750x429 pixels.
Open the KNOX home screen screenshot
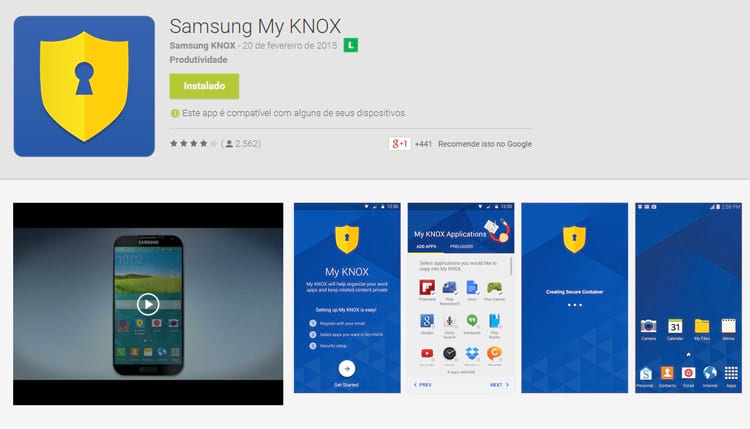[688, 298]
